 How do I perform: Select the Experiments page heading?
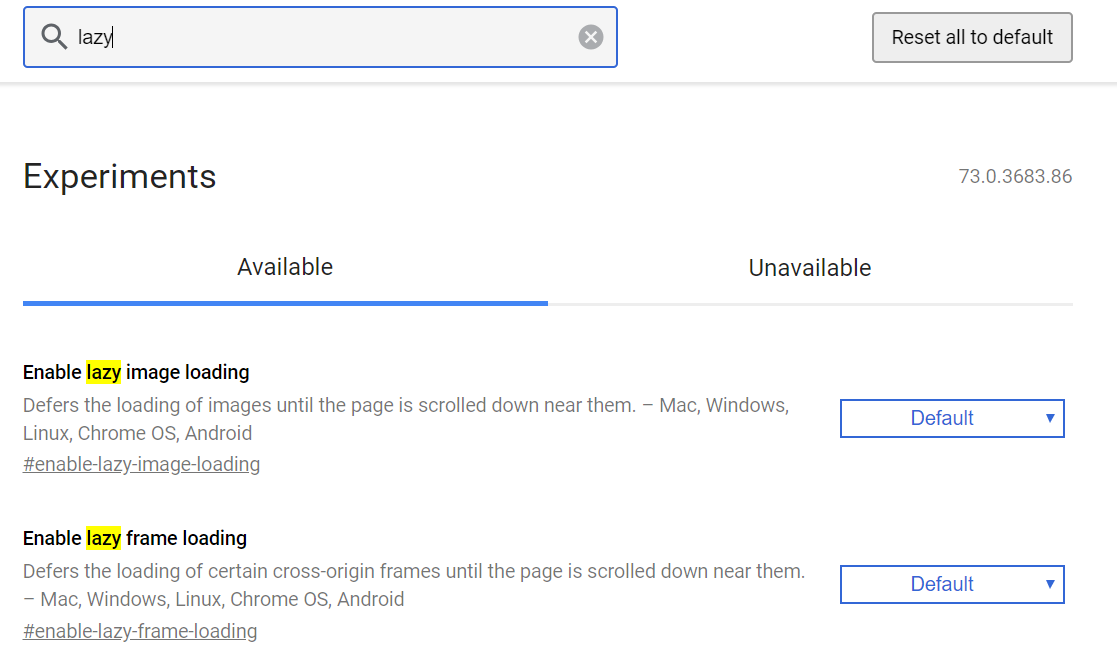coord(119,176)
